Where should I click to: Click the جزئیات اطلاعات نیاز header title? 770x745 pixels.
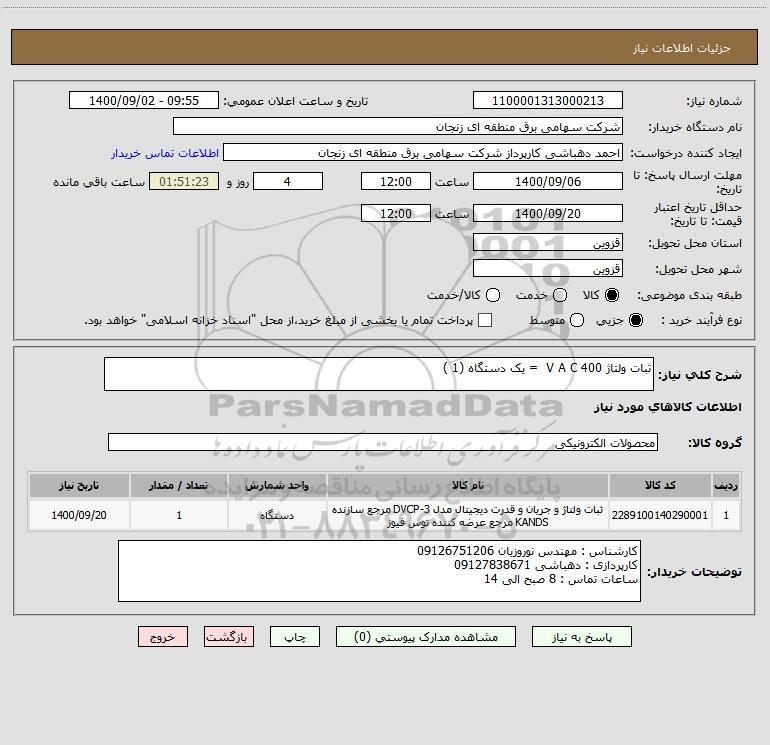point(681,48)
